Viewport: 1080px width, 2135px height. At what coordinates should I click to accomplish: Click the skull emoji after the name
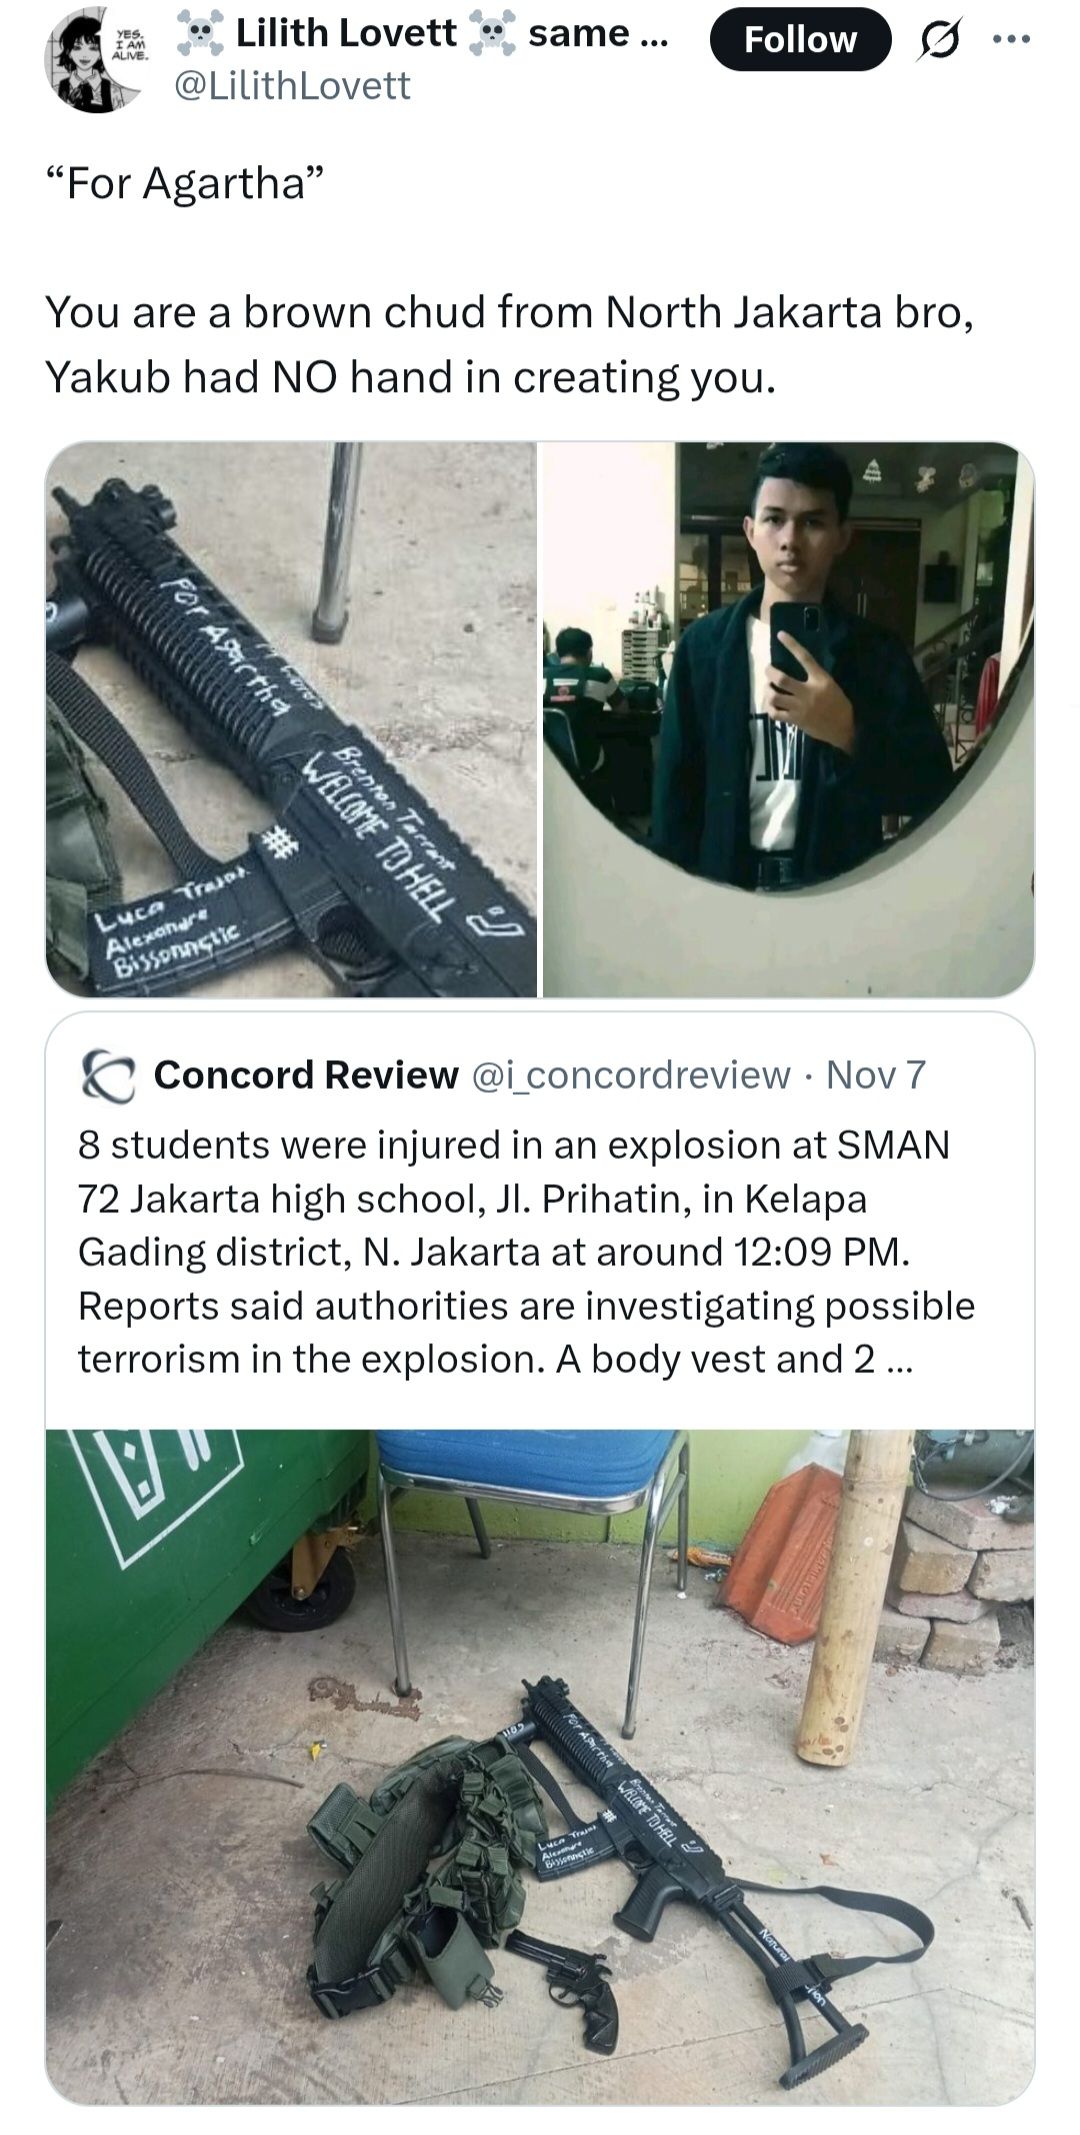(x=491, y=34)
